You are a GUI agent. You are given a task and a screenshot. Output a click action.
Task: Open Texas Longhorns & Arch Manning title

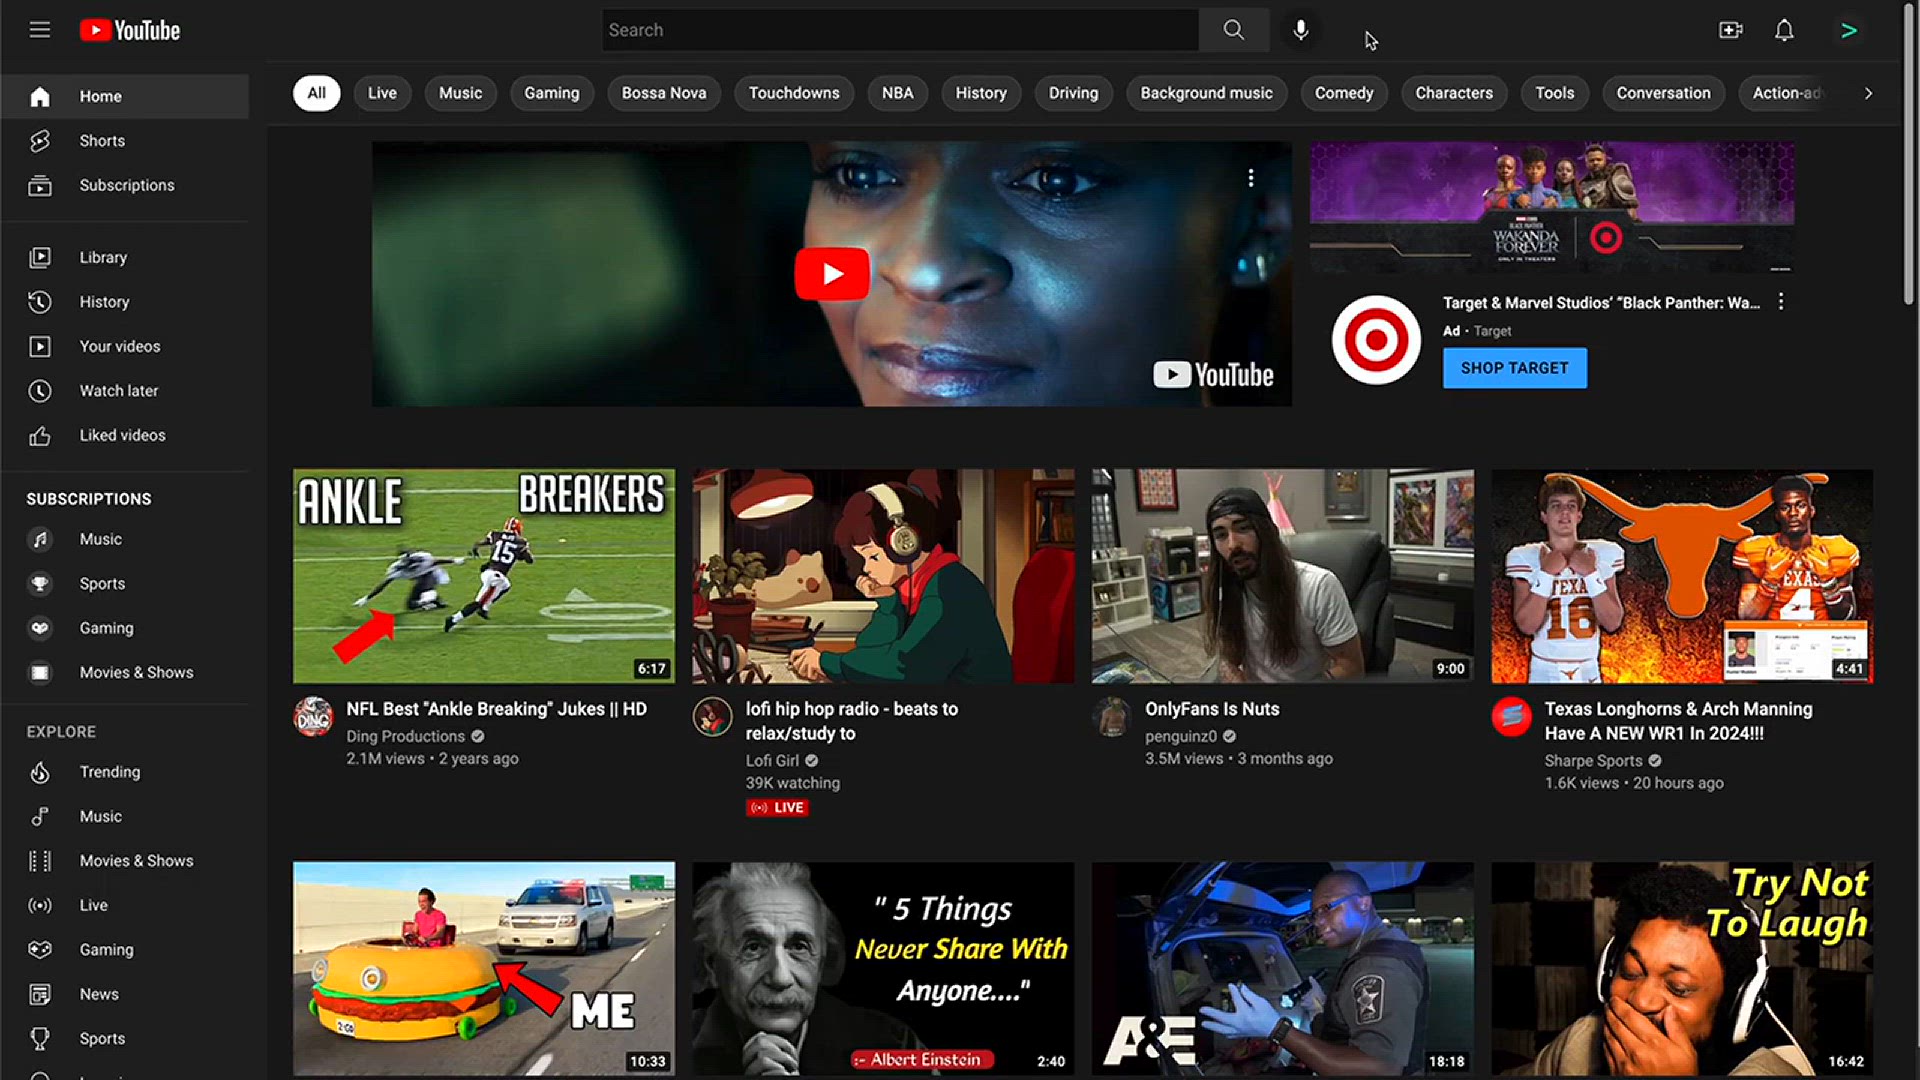[x=1678, y=721]
